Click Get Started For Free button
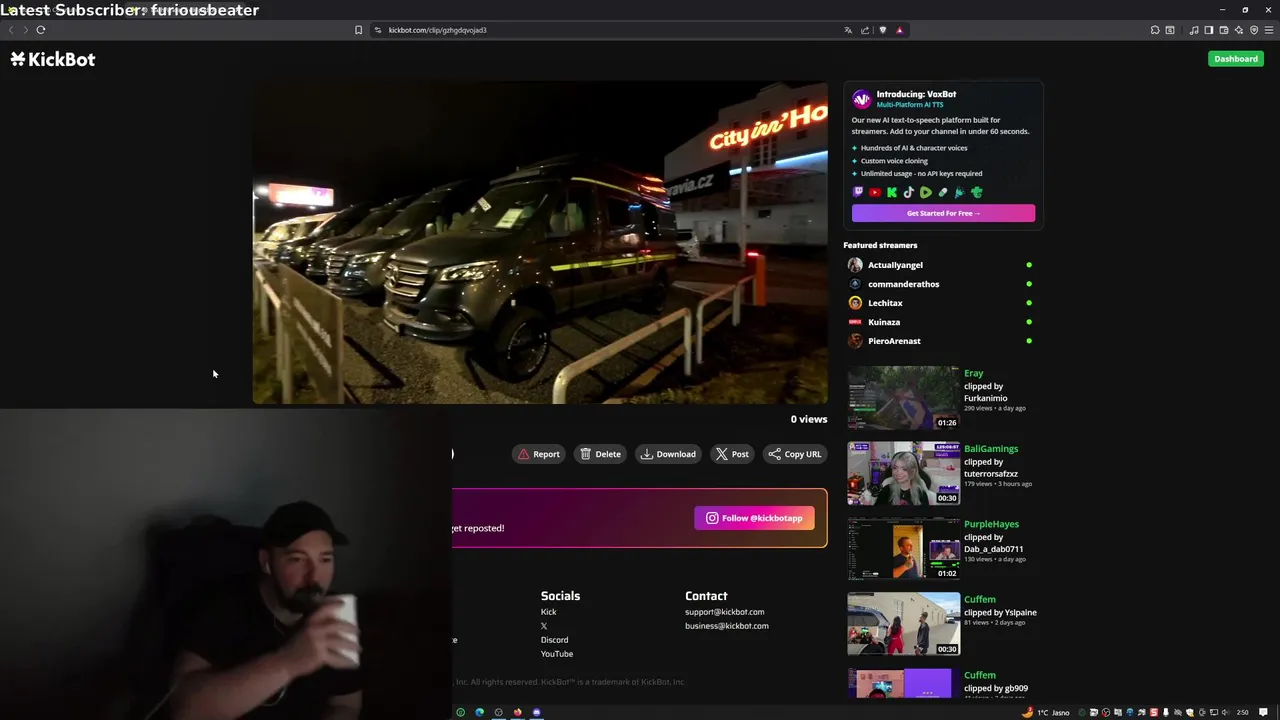This screenshot has height=720, width=1280. click(943, 213)
